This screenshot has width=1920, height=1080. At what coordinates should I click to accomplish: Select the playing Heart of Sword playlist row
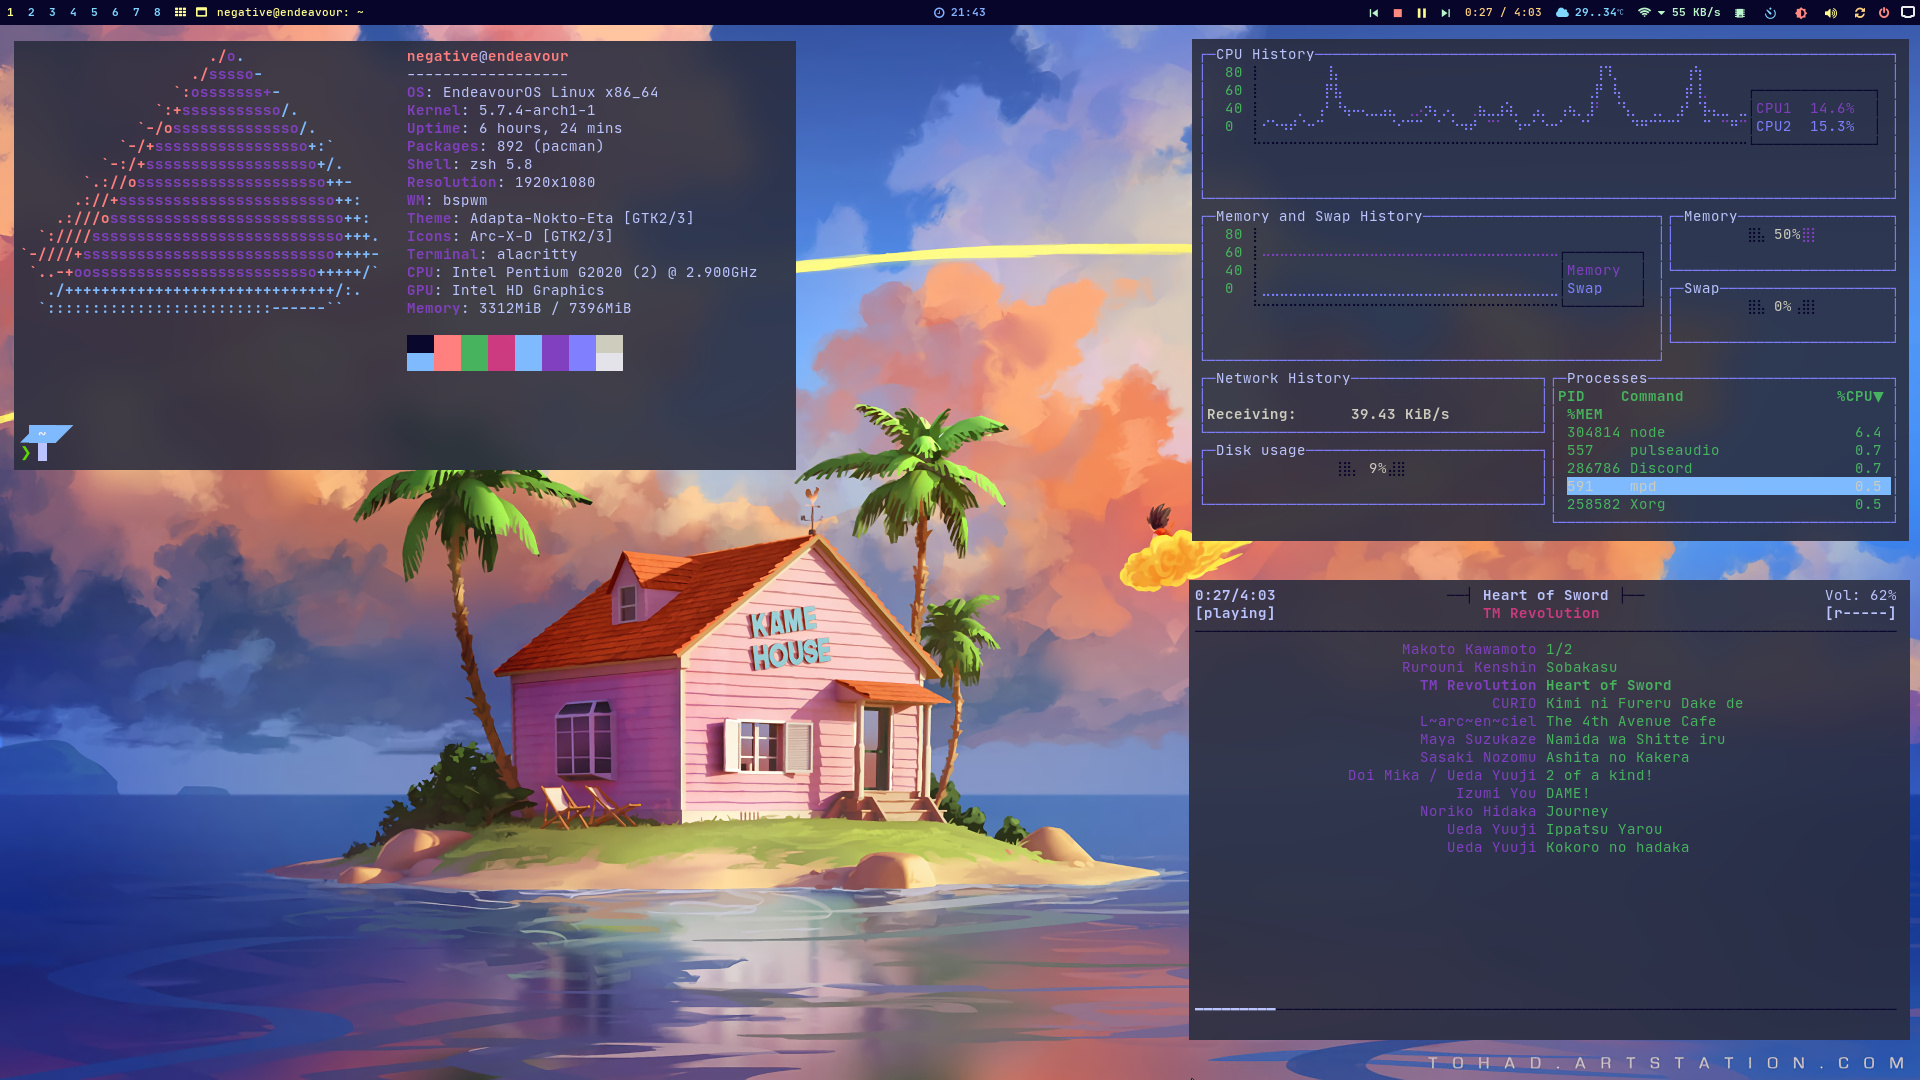pyautogui.click(x=1545, y=686)
